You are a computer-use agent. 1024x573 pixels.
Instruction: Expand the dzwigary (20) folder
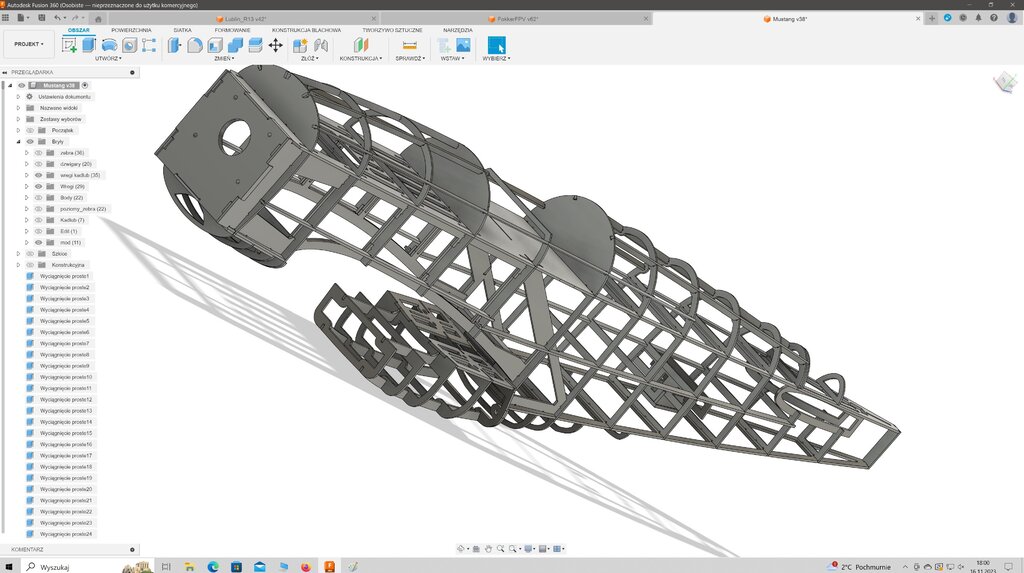click(27, 164)
